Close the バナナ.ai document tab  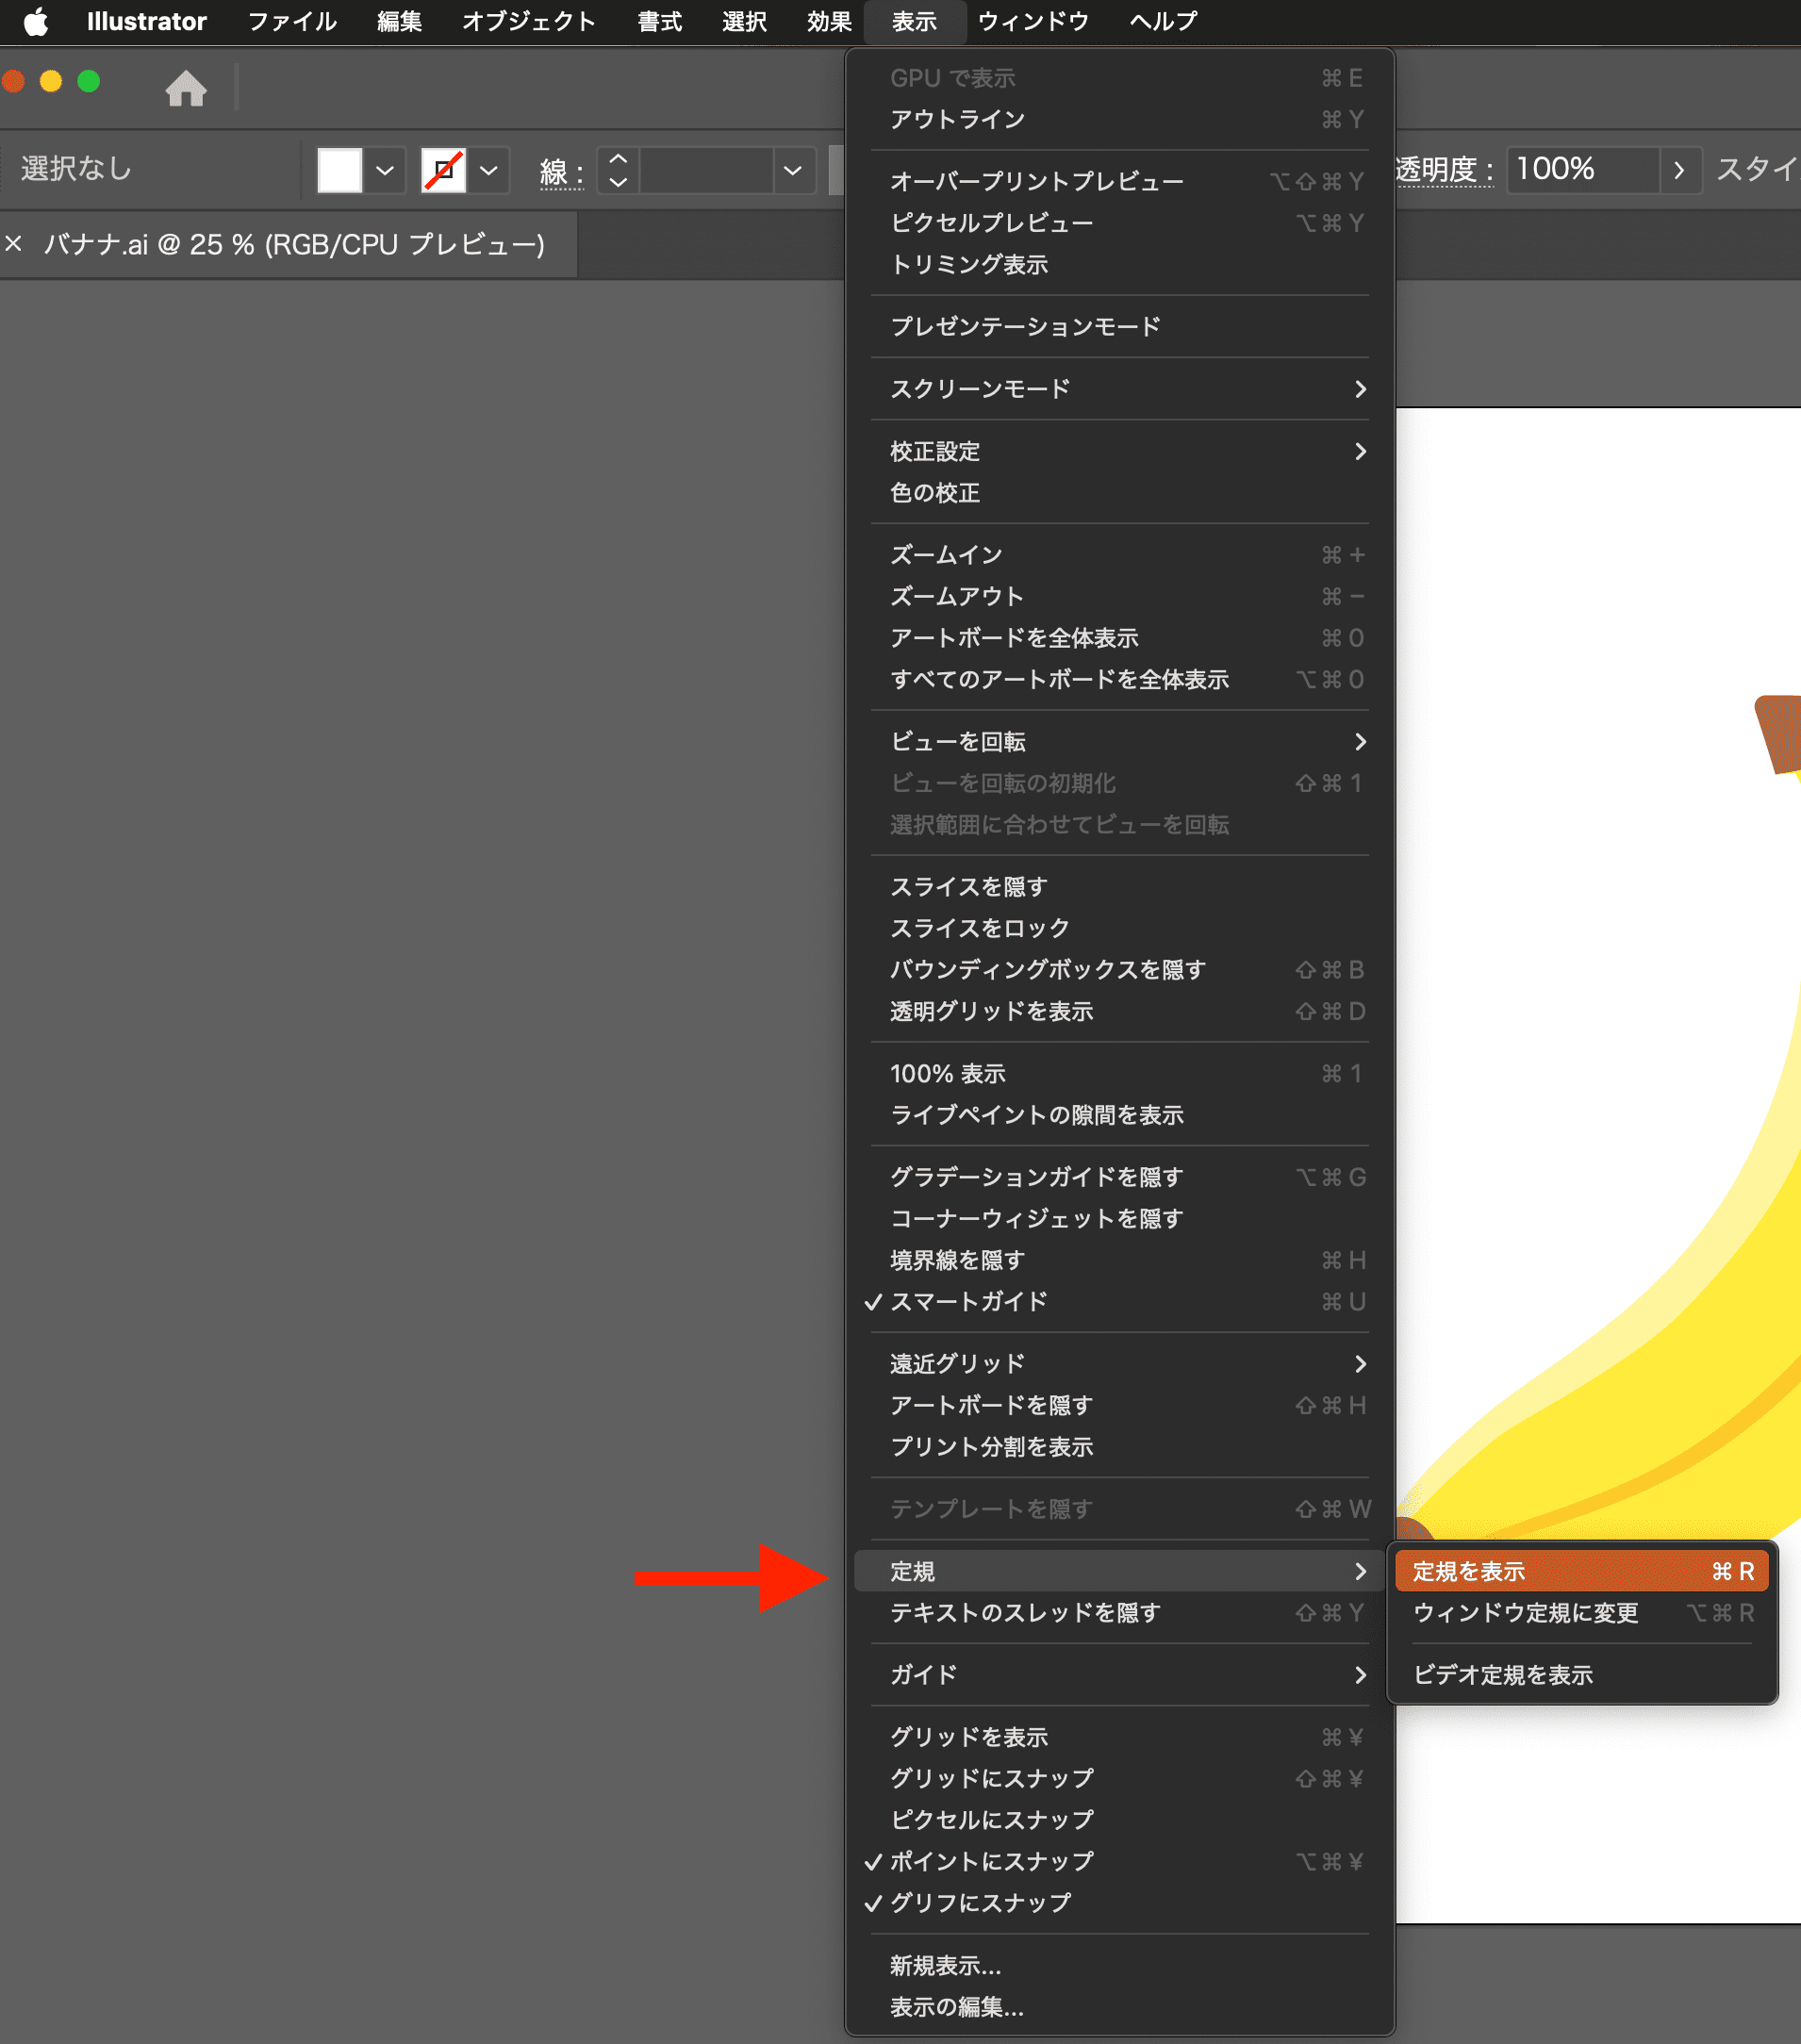tap(14, 244)
